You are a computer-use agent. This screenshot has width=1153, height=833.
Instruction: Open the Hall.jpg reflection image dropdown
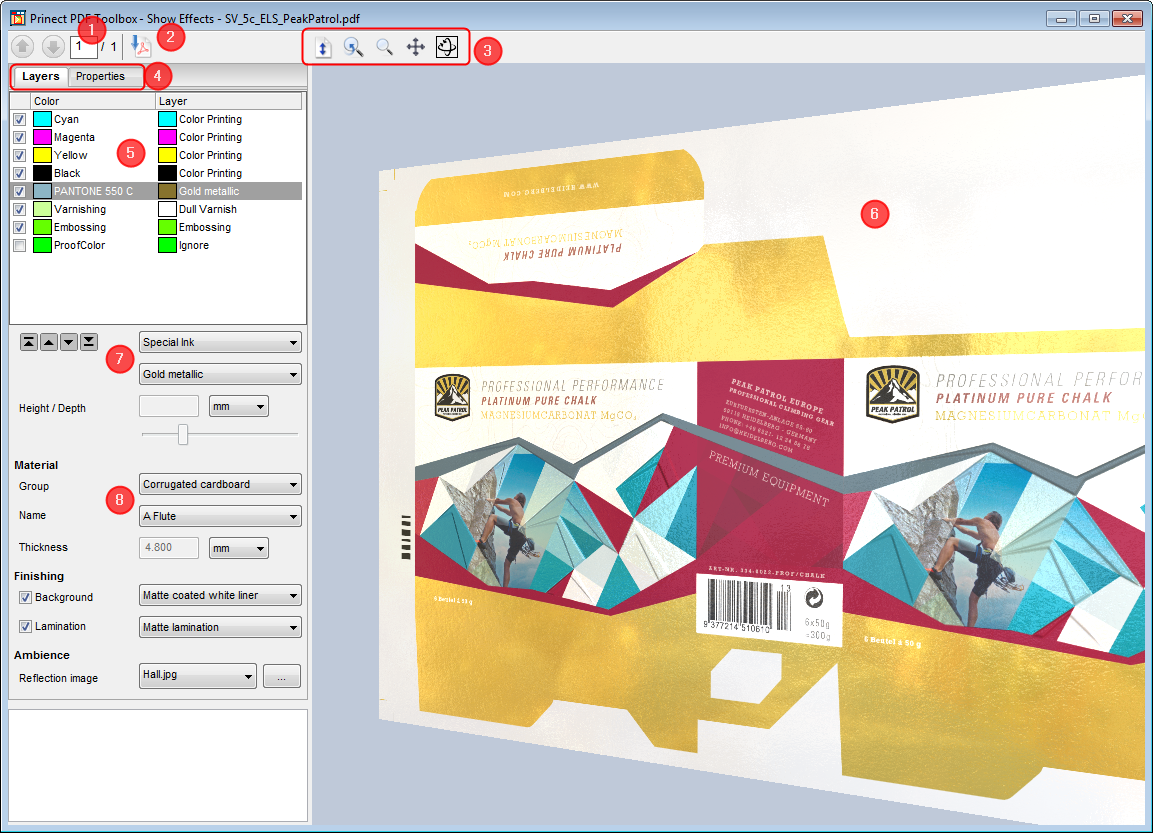click(198, 677)
